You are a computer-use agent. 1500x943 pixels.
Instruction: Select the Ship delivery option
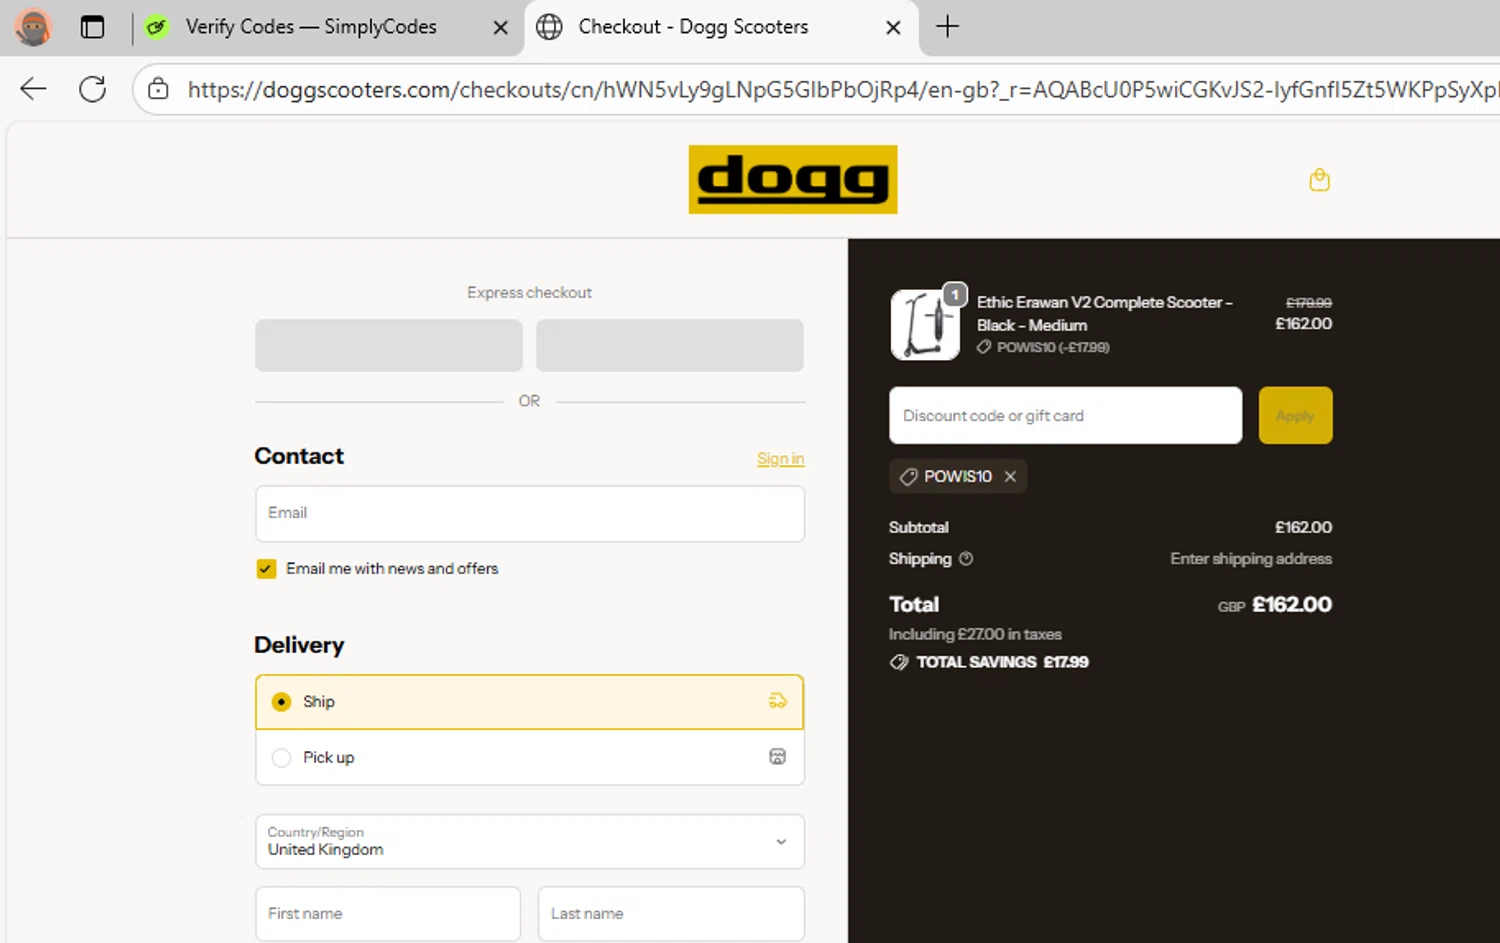tap(529, 702)
